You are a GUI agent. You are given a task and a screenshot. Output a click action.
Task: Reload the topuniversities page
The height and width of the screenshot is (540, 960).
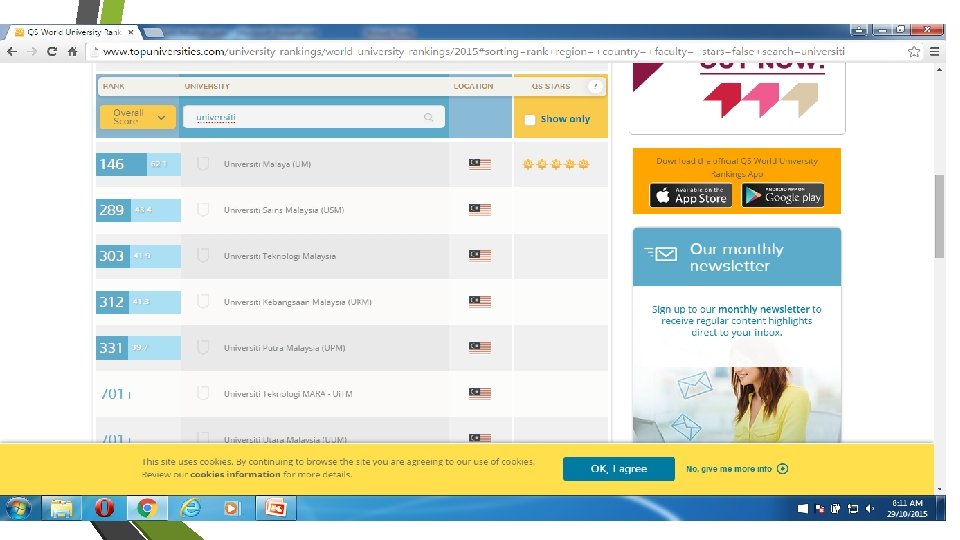coord(52,51)
